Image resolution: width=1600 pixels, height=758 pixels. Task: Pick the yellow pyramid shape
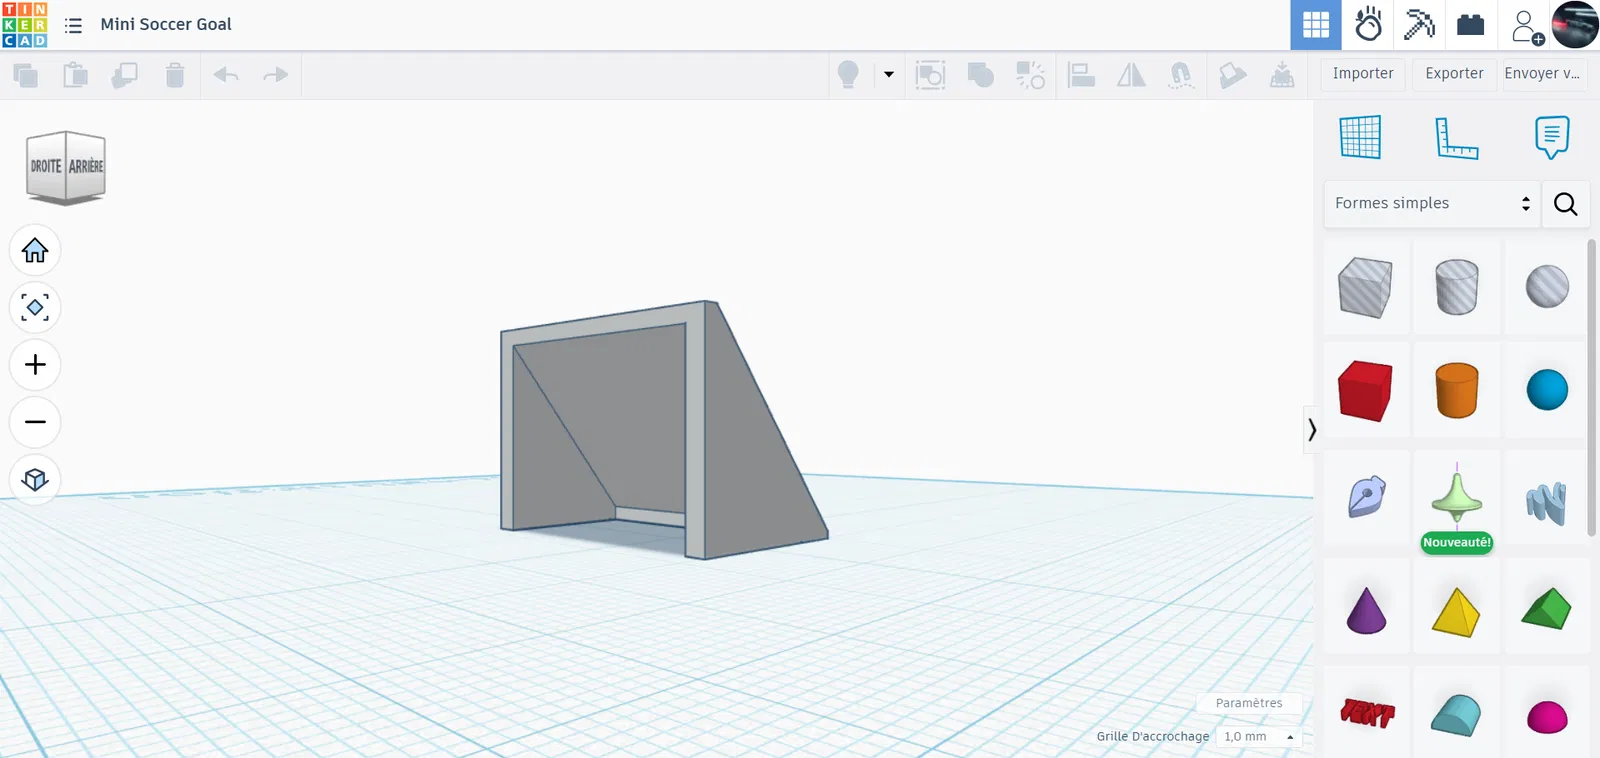(x=1457, y=612)
